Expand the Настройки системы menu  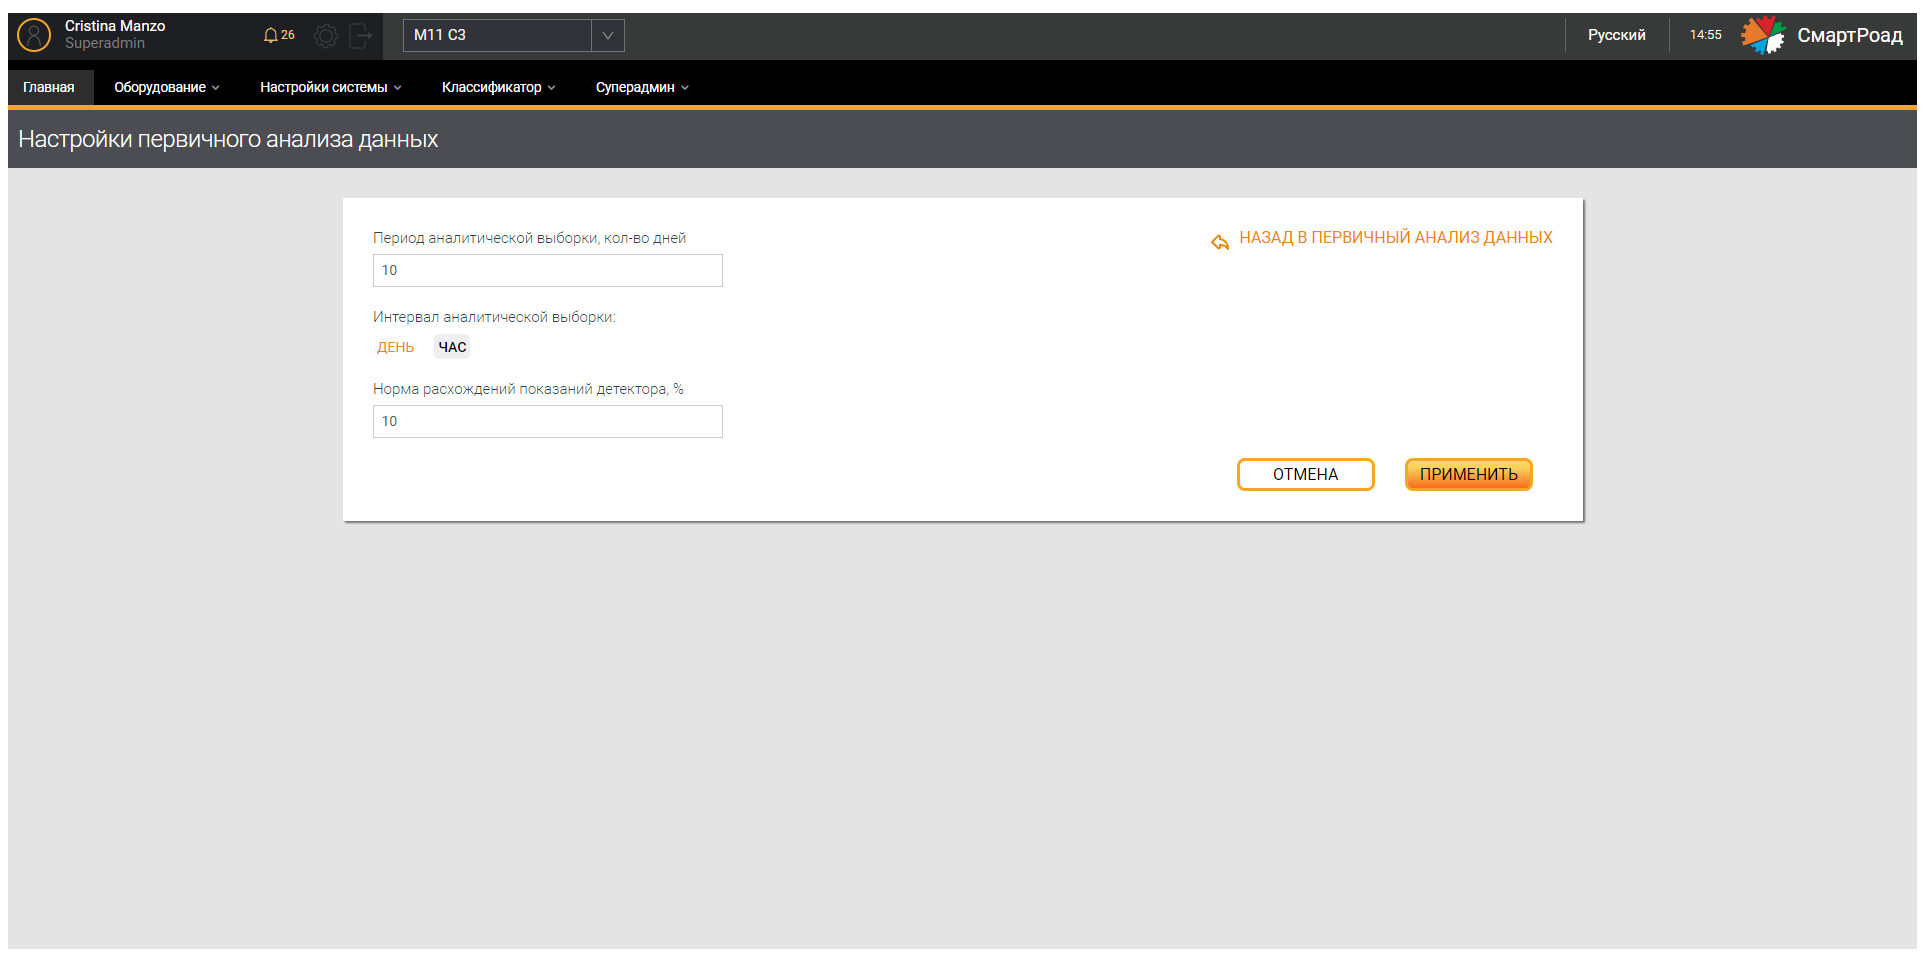click(x=330, y=88)
